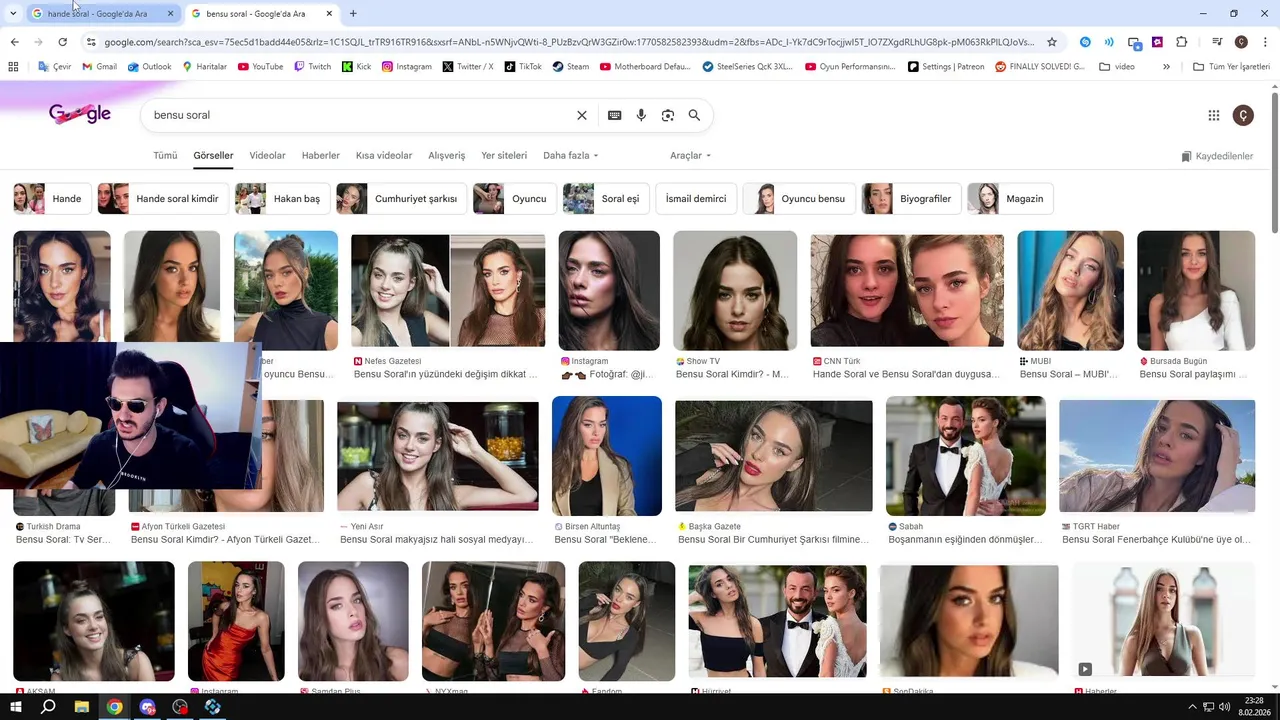Submit search with the magnifier icon
Screen dimensions: 1280x720
pos(694,115)
